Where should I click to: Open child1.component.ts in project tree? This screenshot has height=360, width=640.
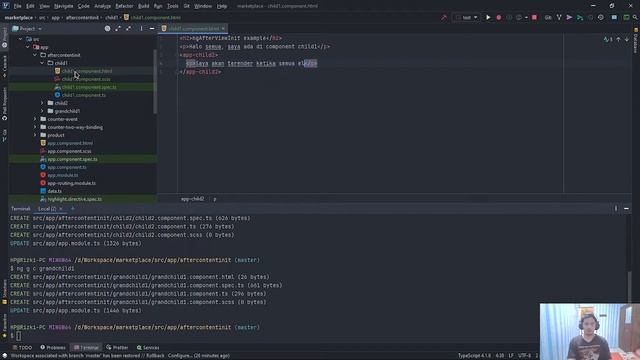point(84,95)
